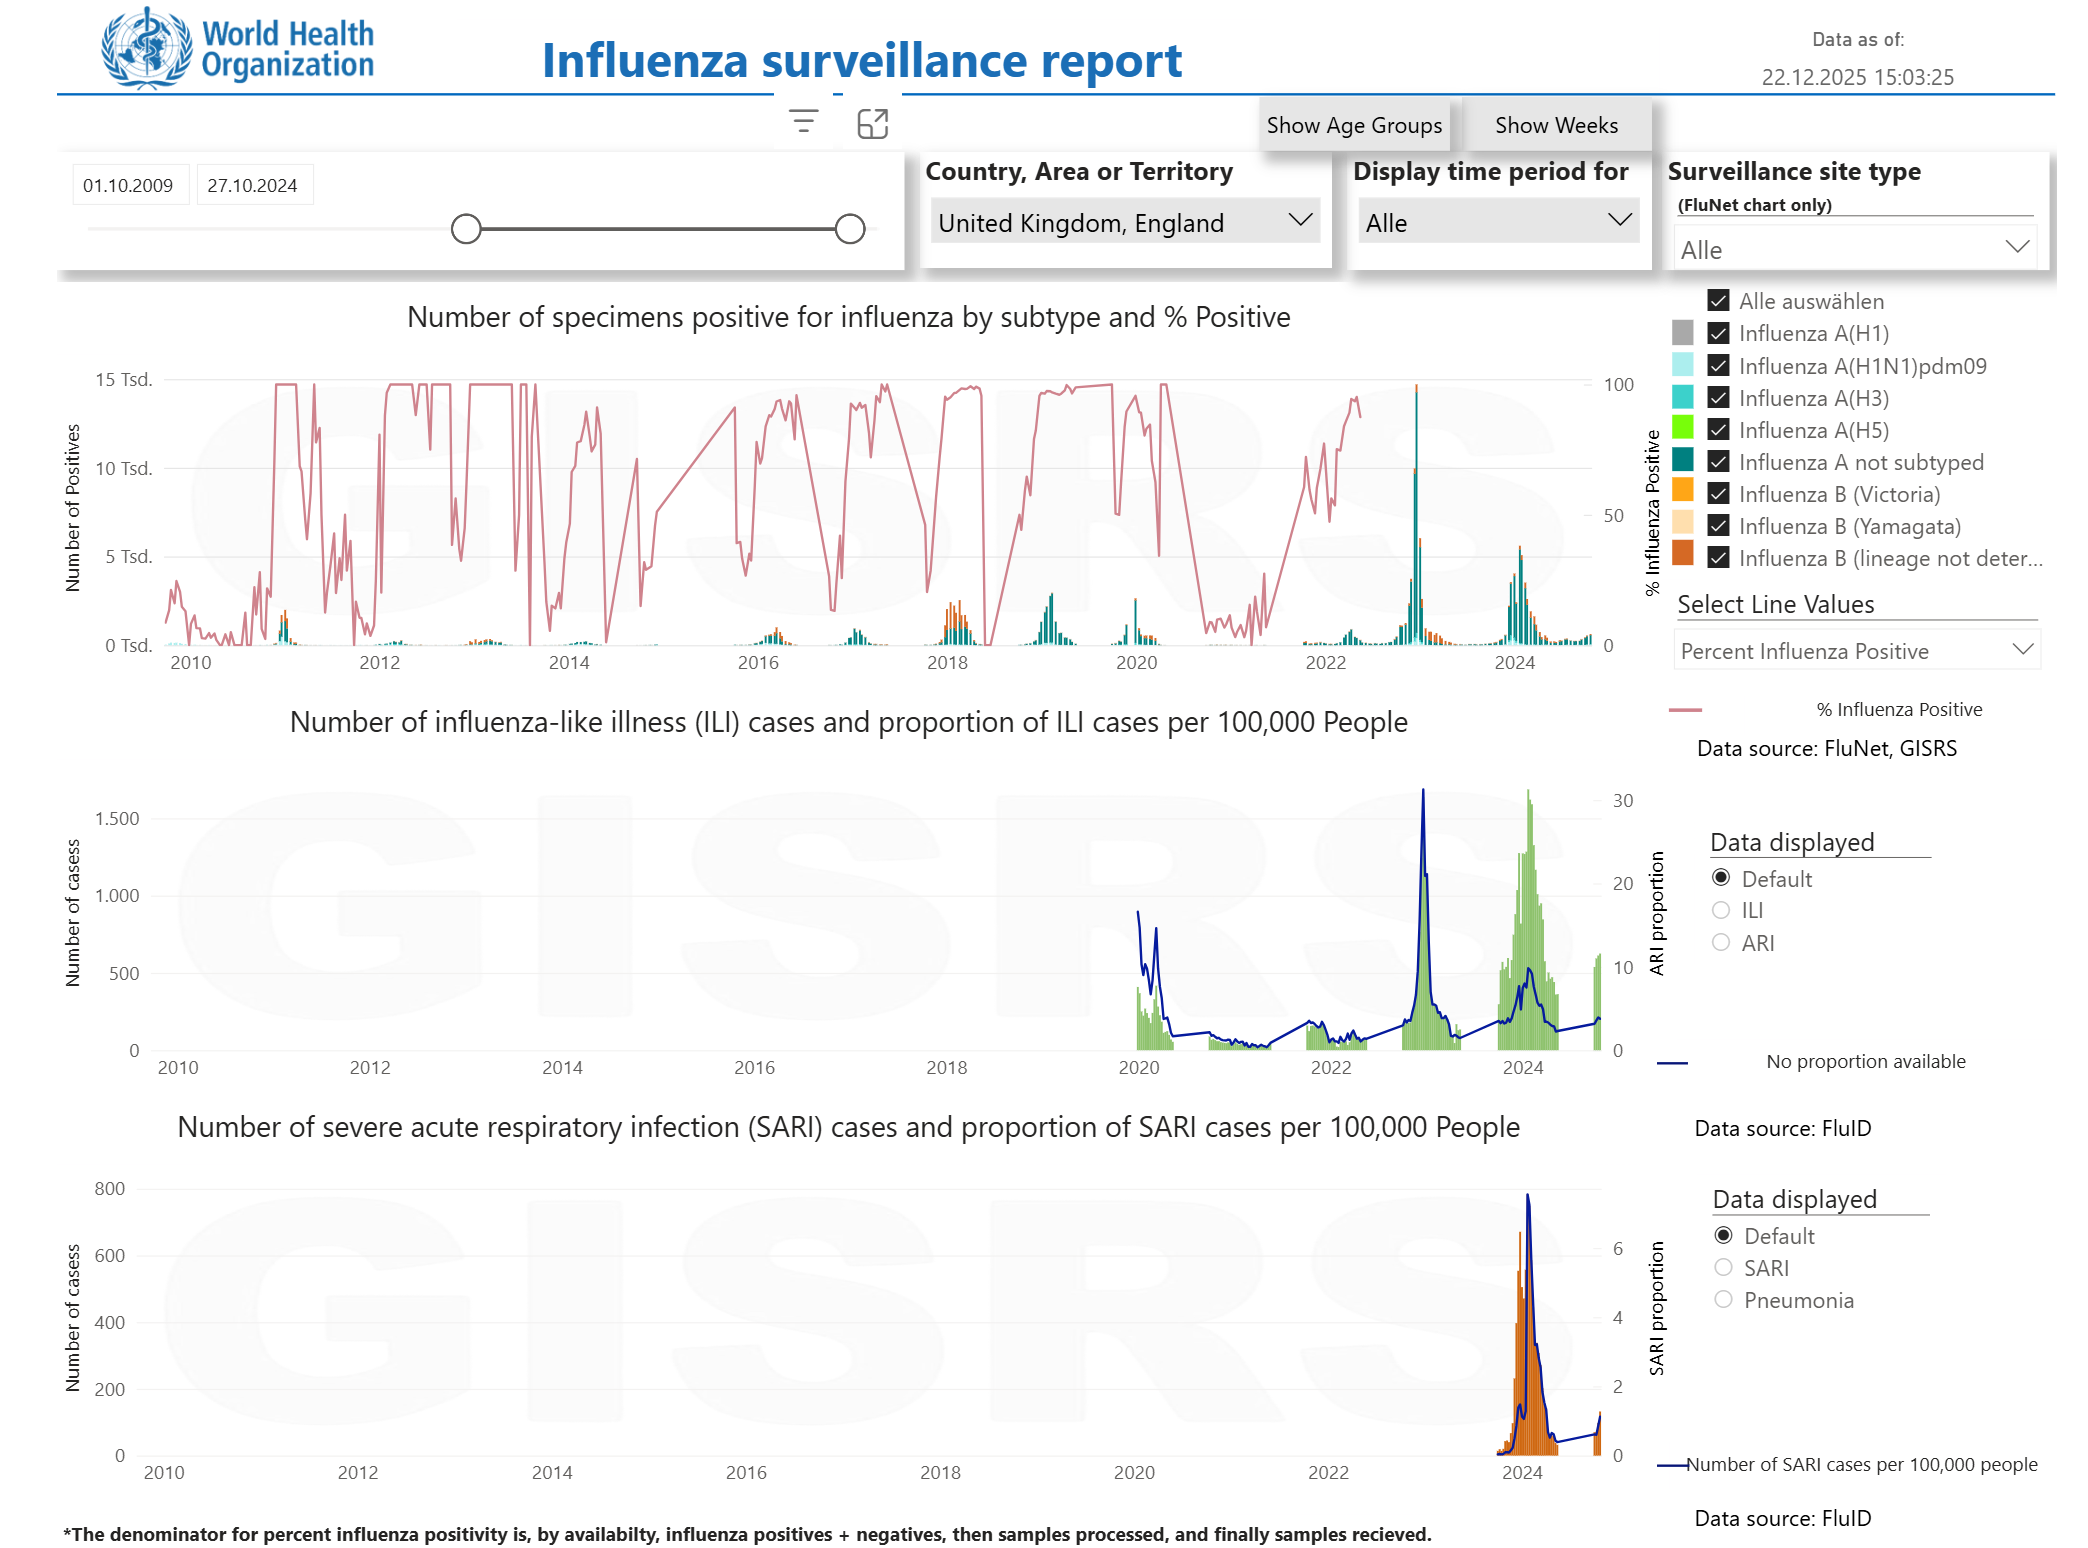Open the Country, Area or Territory dropdown
Screen dimensions: 2088x1548
coord(1124,221)
